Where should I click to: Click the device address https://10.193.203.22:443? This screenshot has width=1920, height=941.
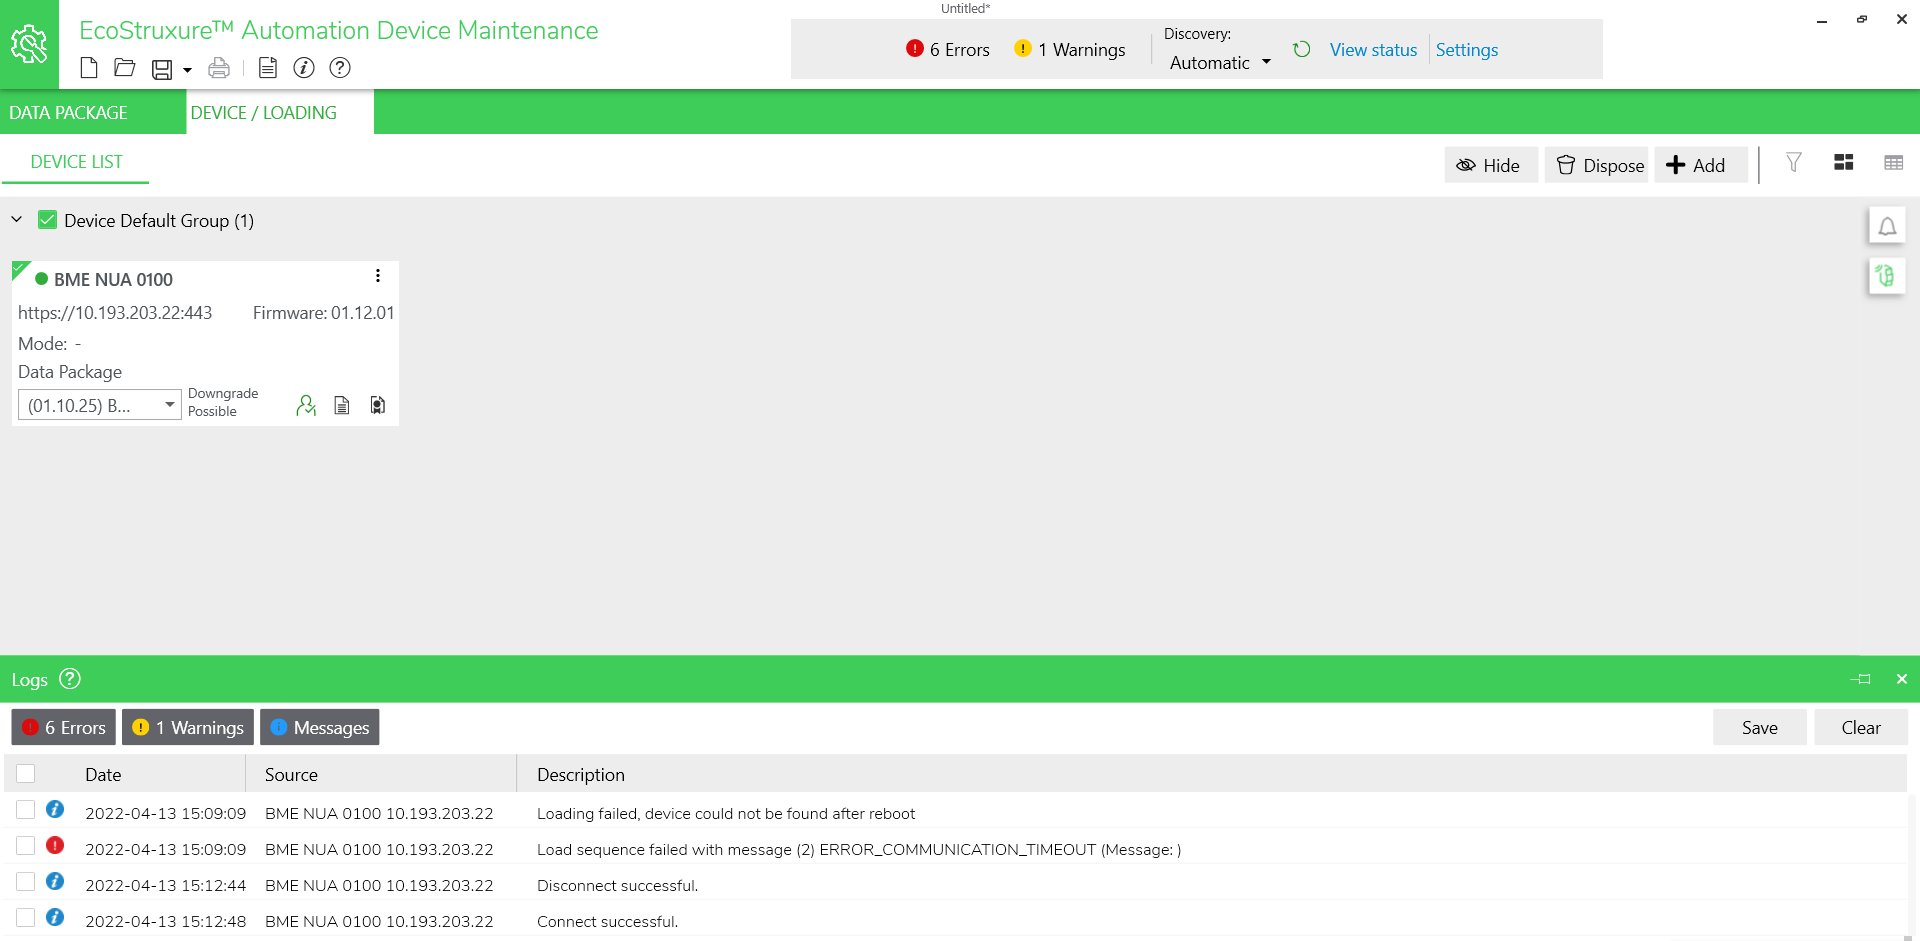115,313
